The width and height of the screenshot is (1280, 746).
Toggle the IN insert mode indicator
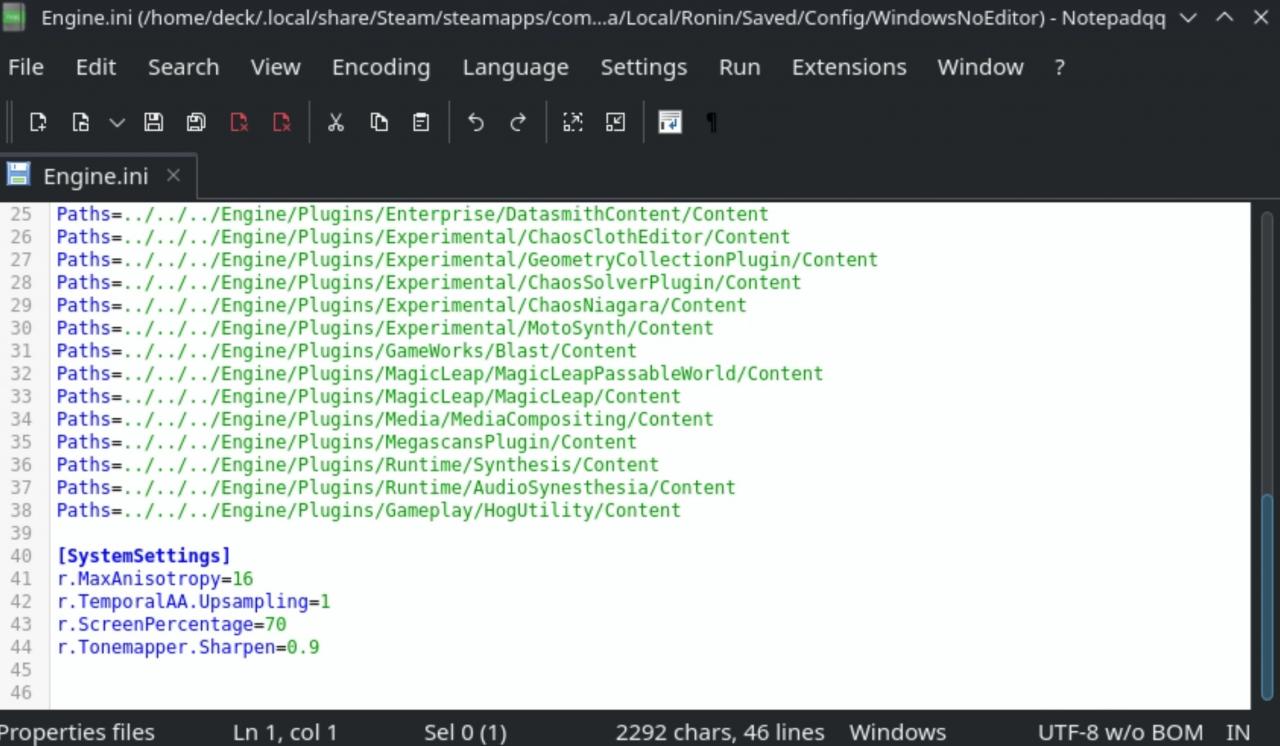[x=1238, y=732]
